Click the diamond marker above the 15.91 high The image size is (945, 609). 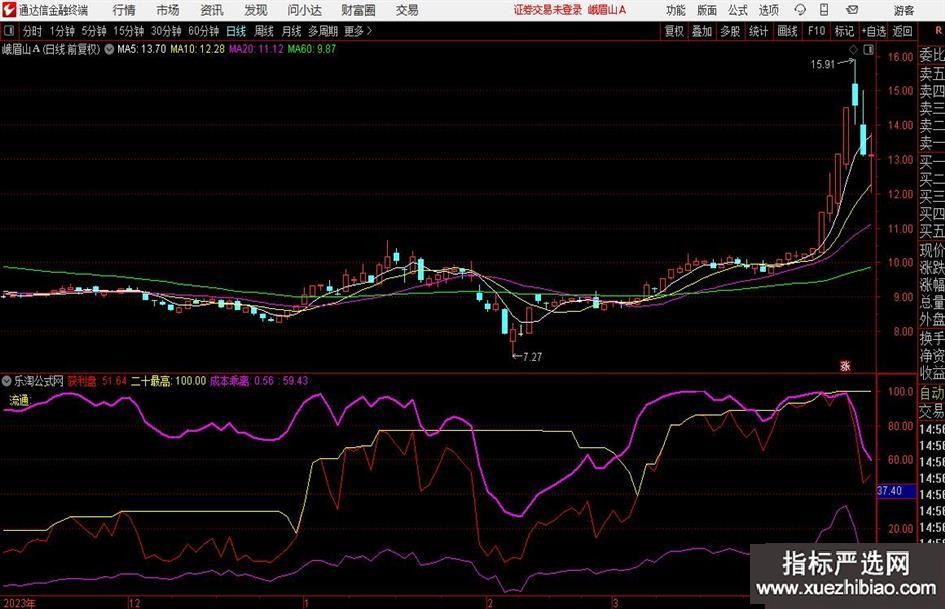click(853, 49)
